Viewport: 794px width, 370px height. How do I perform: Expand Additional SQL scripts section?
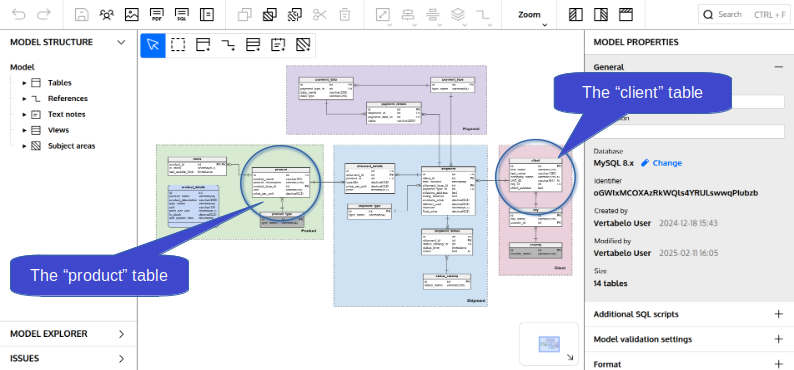coord(779,314)
